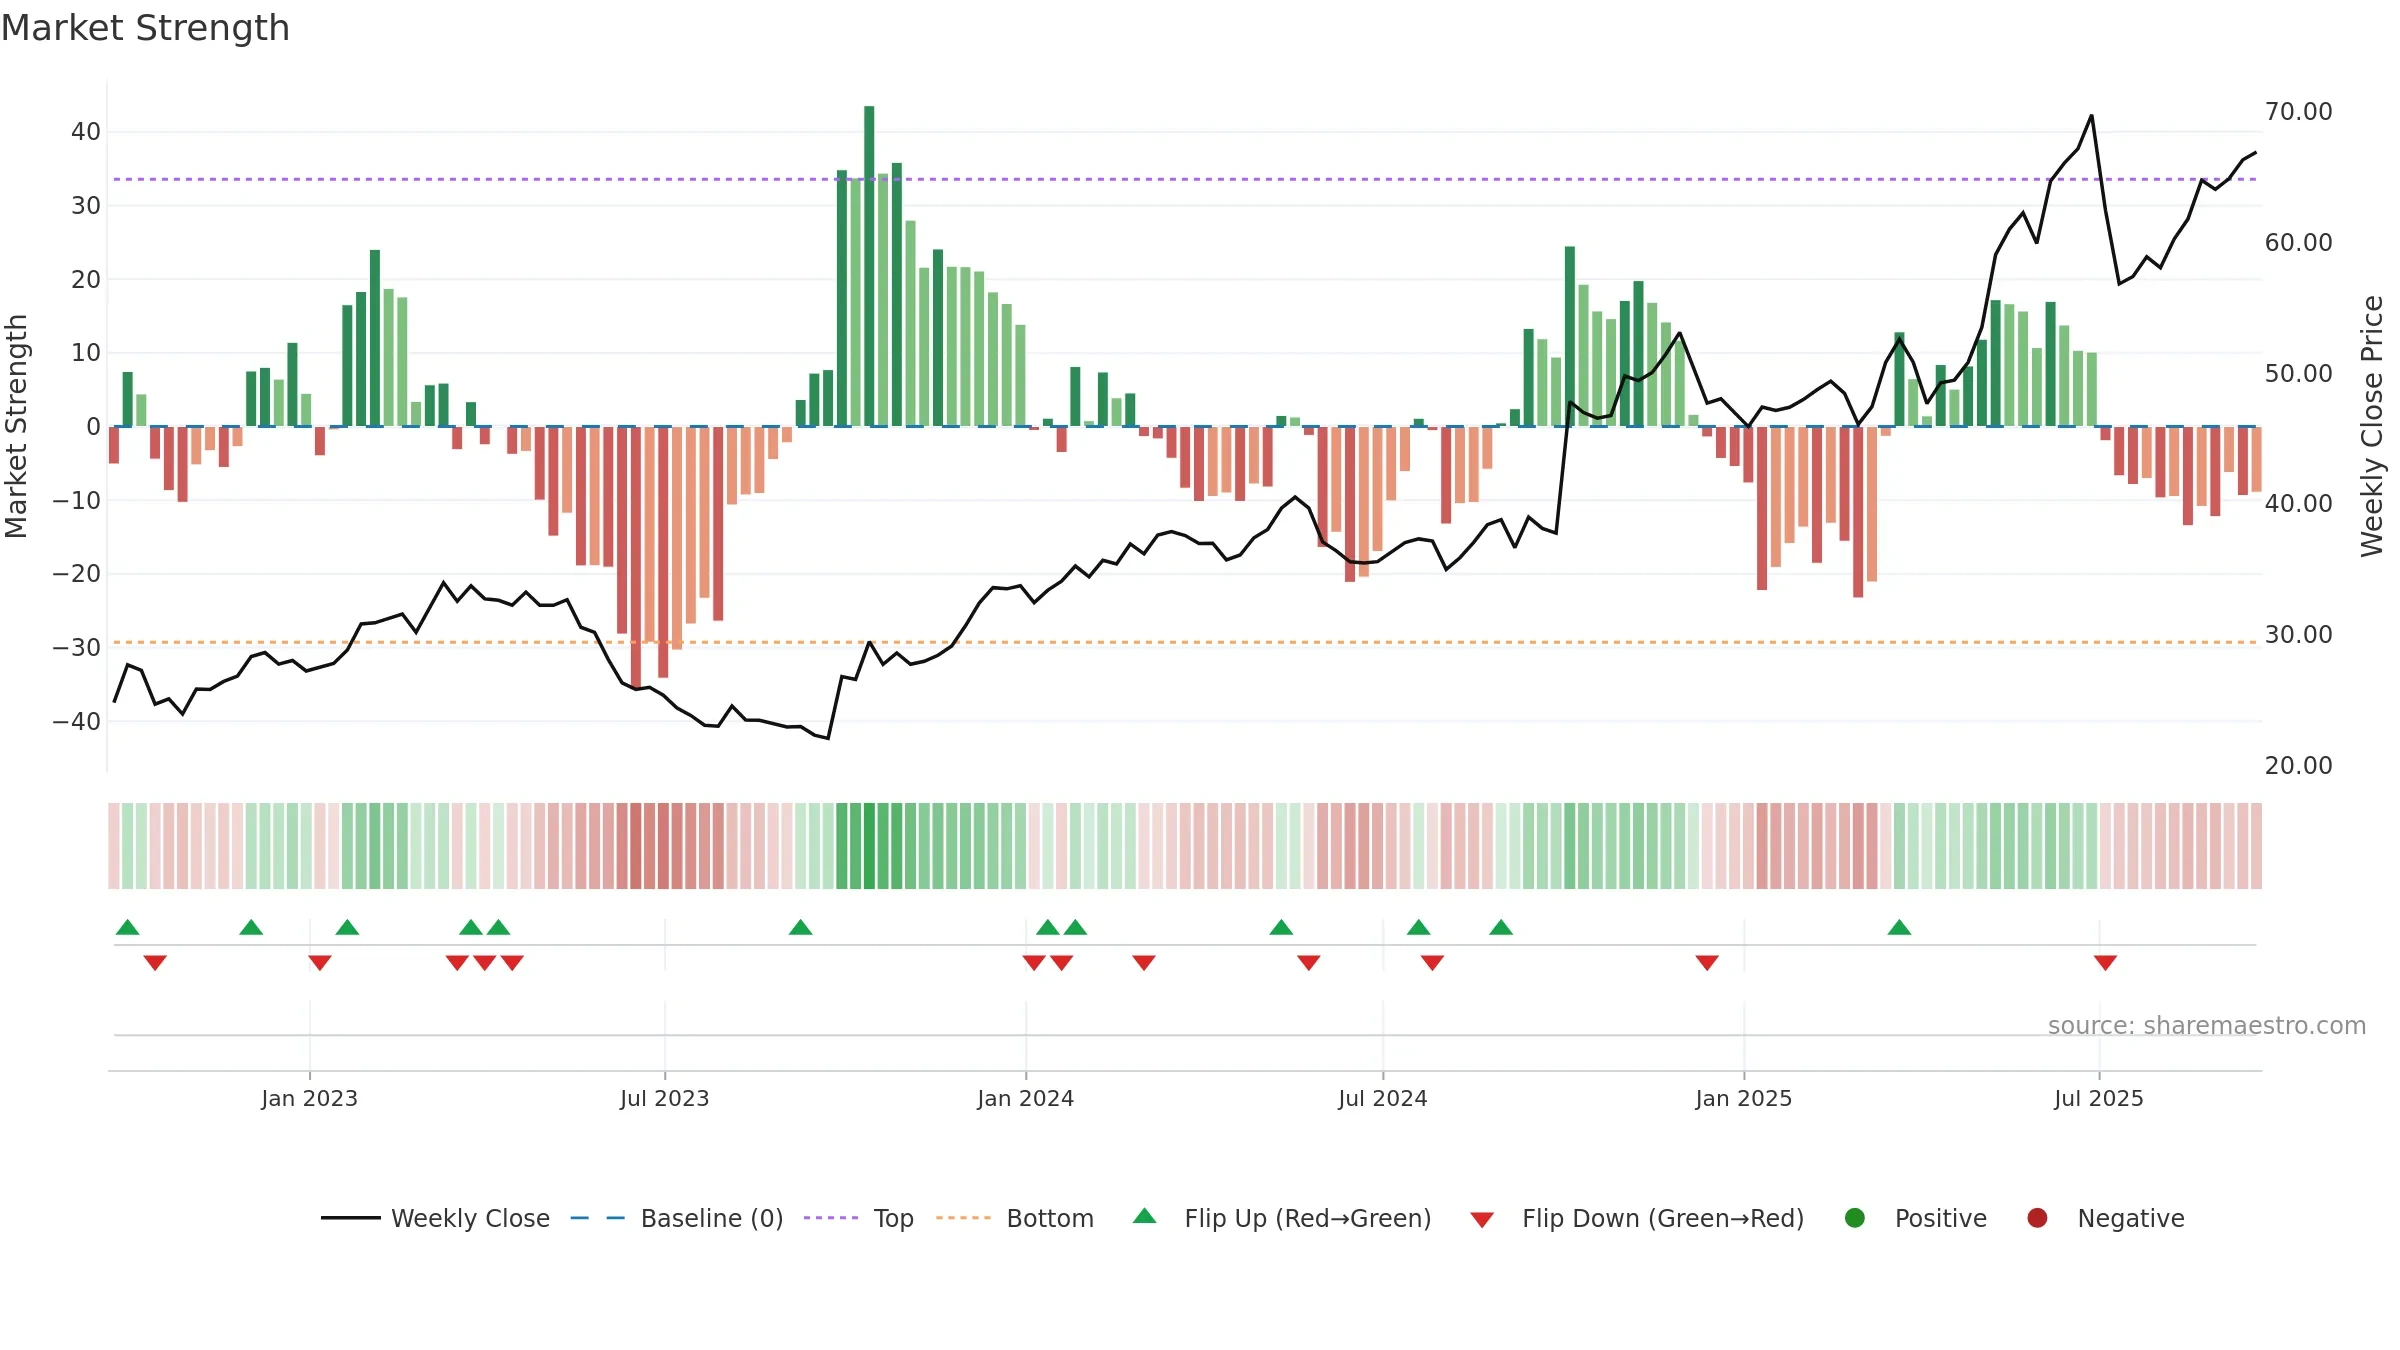Viewport: 2400px width, 1350px height.
Task: Click the Jul 2024 axis label
Action: [1383, 1098]
